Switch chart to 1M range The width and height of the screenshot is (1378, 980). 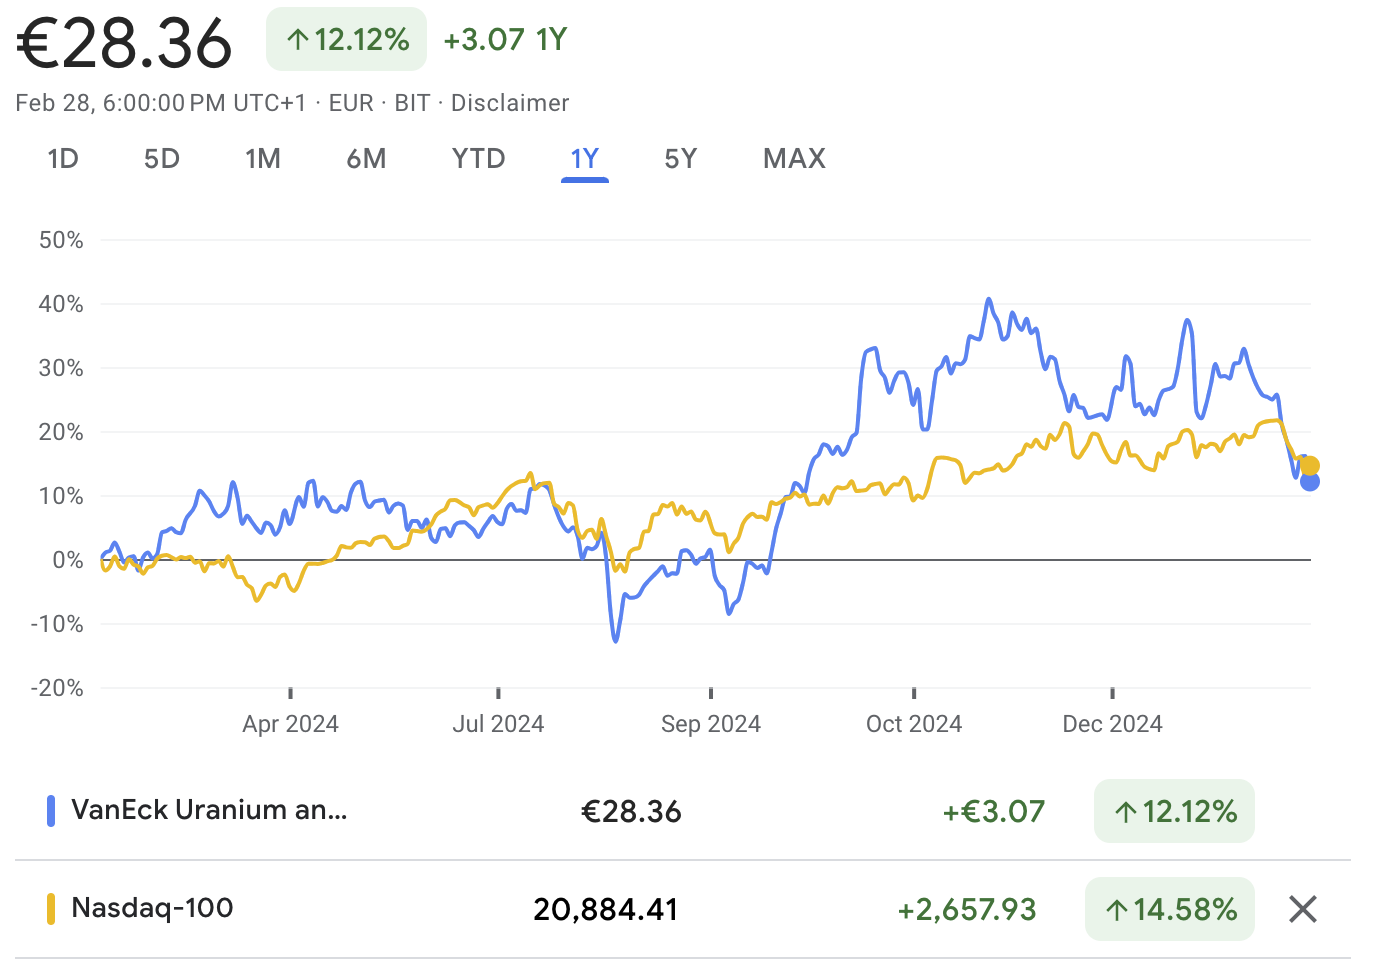click(263, 159)
